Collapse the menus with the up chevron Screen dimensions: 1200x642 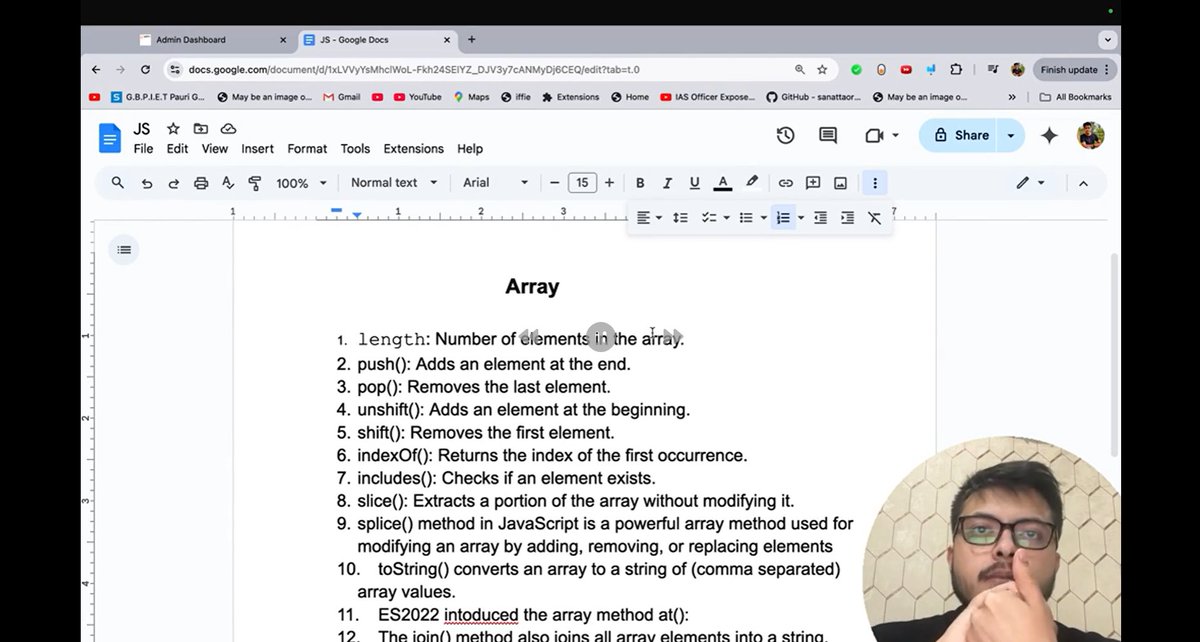pos(1082,183)
